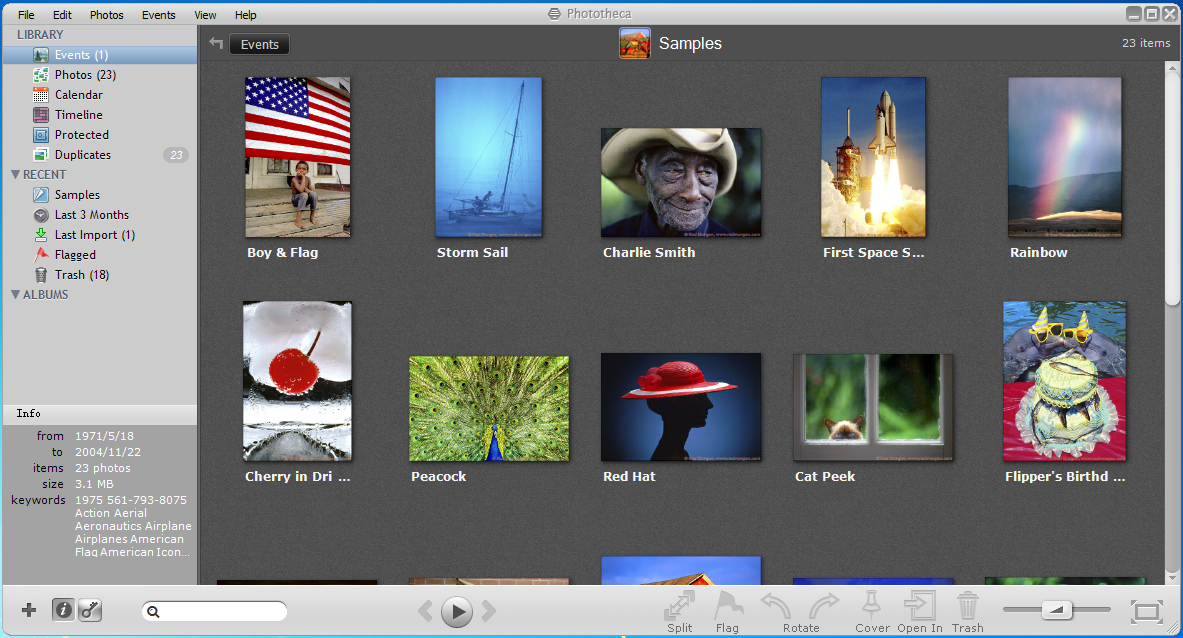Click the Cover pin icon
The width and height of the screenshot is (1183, 638).
pyautogui.click(x=871, y=606)
